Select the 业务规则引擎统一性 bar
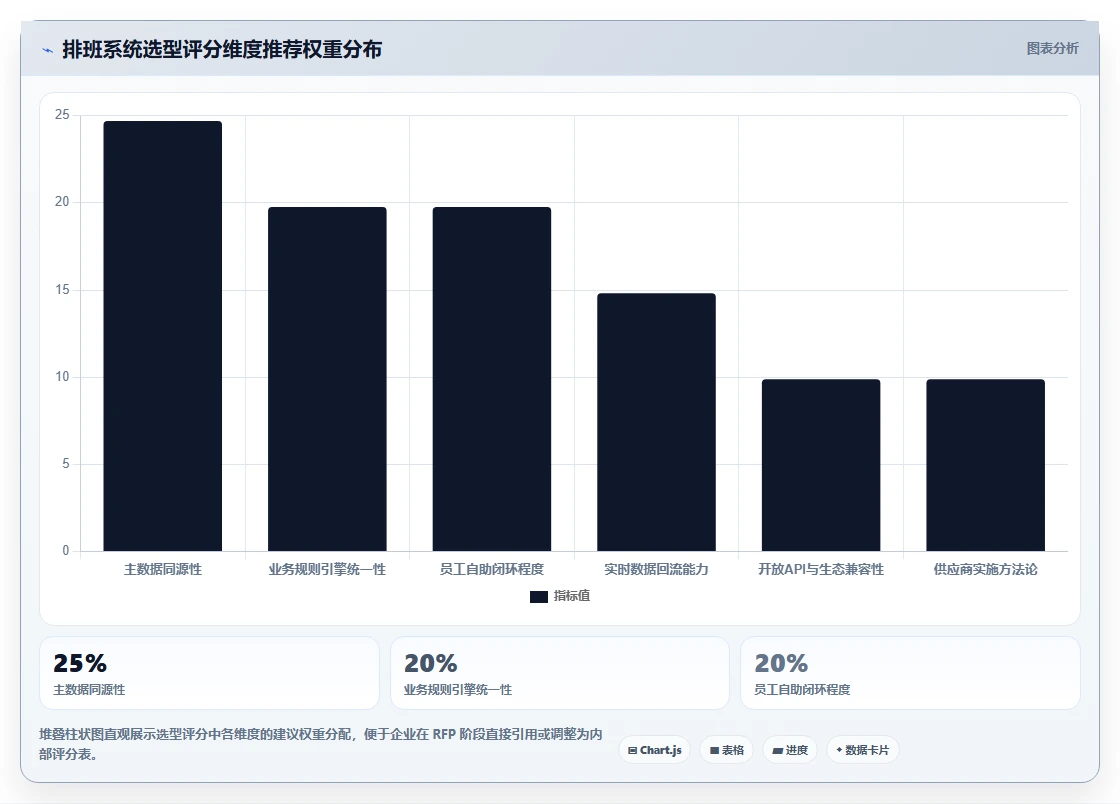The width and height of the screenshot is (1120, 804). pyautogui.click(x=327, y=379)
